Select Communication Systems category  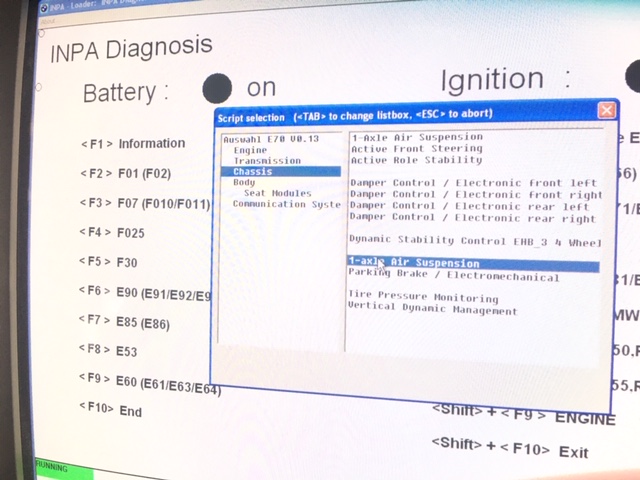click(x=287, y=204)
